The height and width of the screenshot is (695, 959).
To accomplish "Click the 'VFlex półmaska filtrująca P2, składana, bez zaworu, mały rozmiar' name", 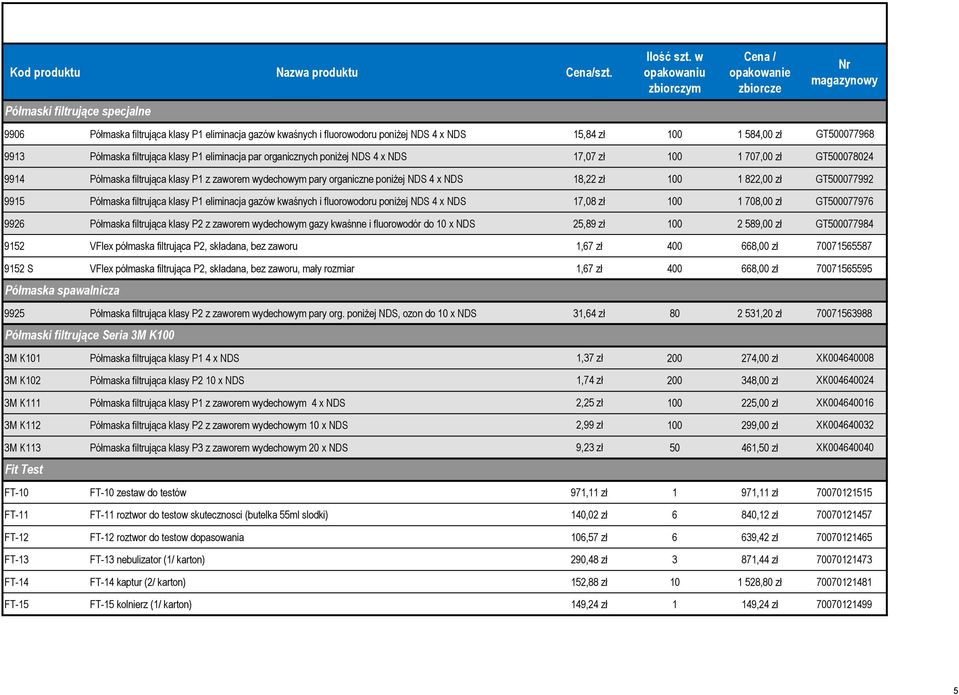I will coord(222,269).
